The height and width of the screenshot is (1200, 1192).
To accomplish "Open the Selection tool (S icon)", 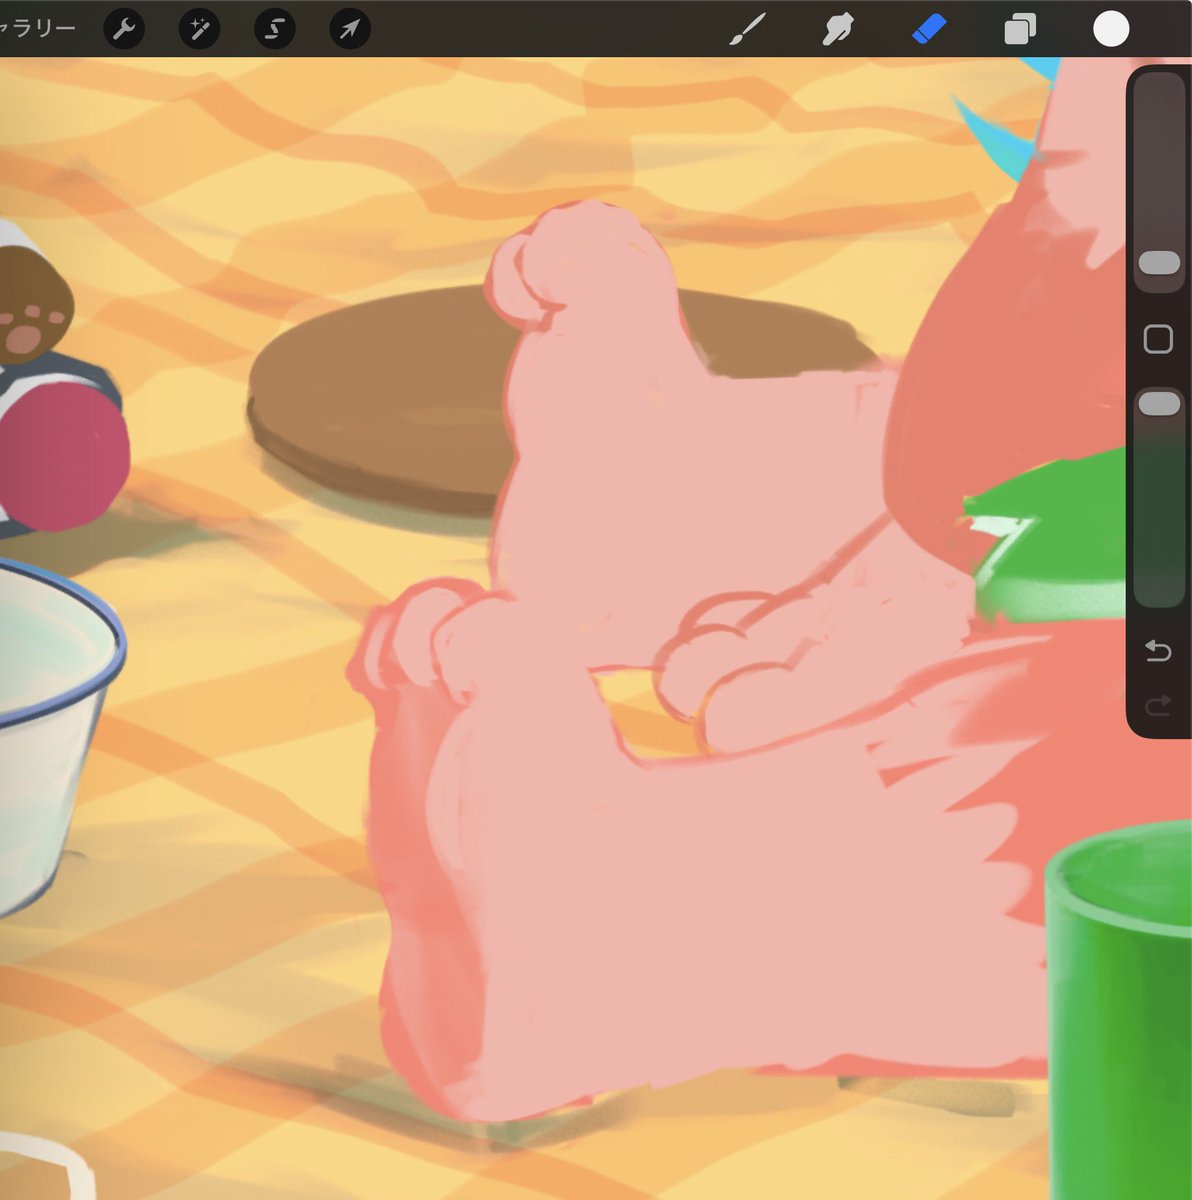I will coord(274,29).
